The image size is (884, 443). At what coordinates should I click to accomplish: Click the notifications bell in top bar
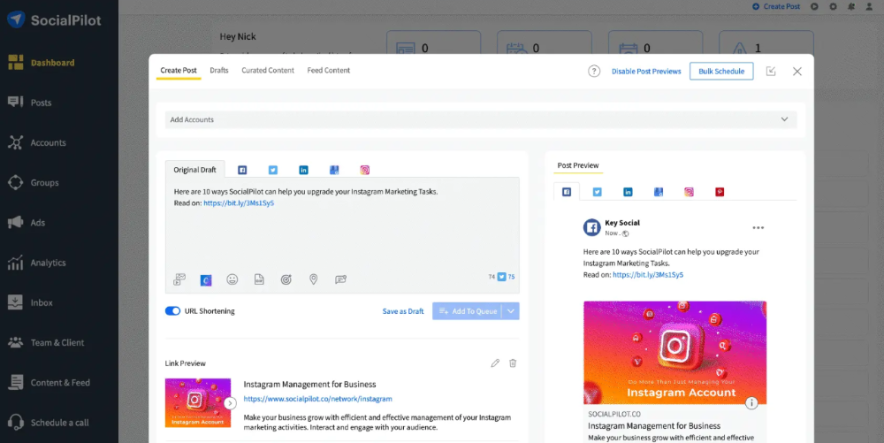click(x=851, y=6)
